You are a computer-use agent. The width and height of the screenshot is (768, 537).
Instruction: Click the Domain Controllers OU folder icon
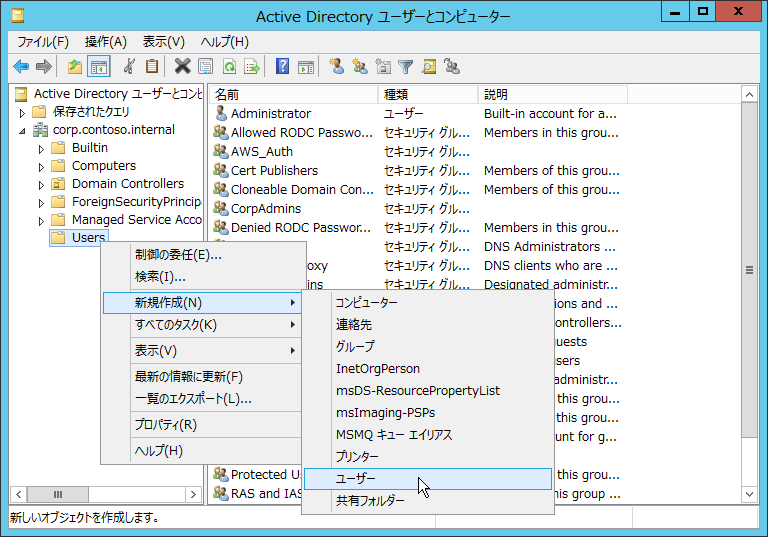click(58, 184)
